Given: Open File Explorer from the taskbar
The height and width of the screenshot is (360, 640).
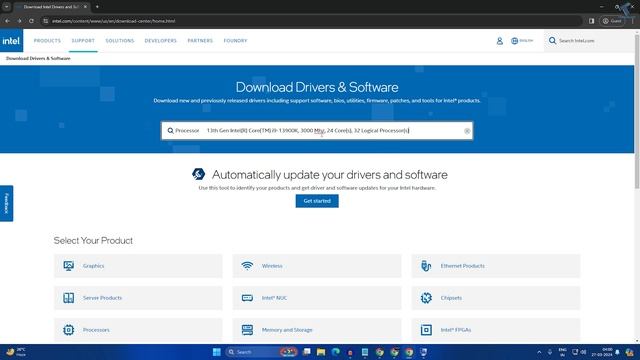Looking at the screenshot, I should (321, 352).
